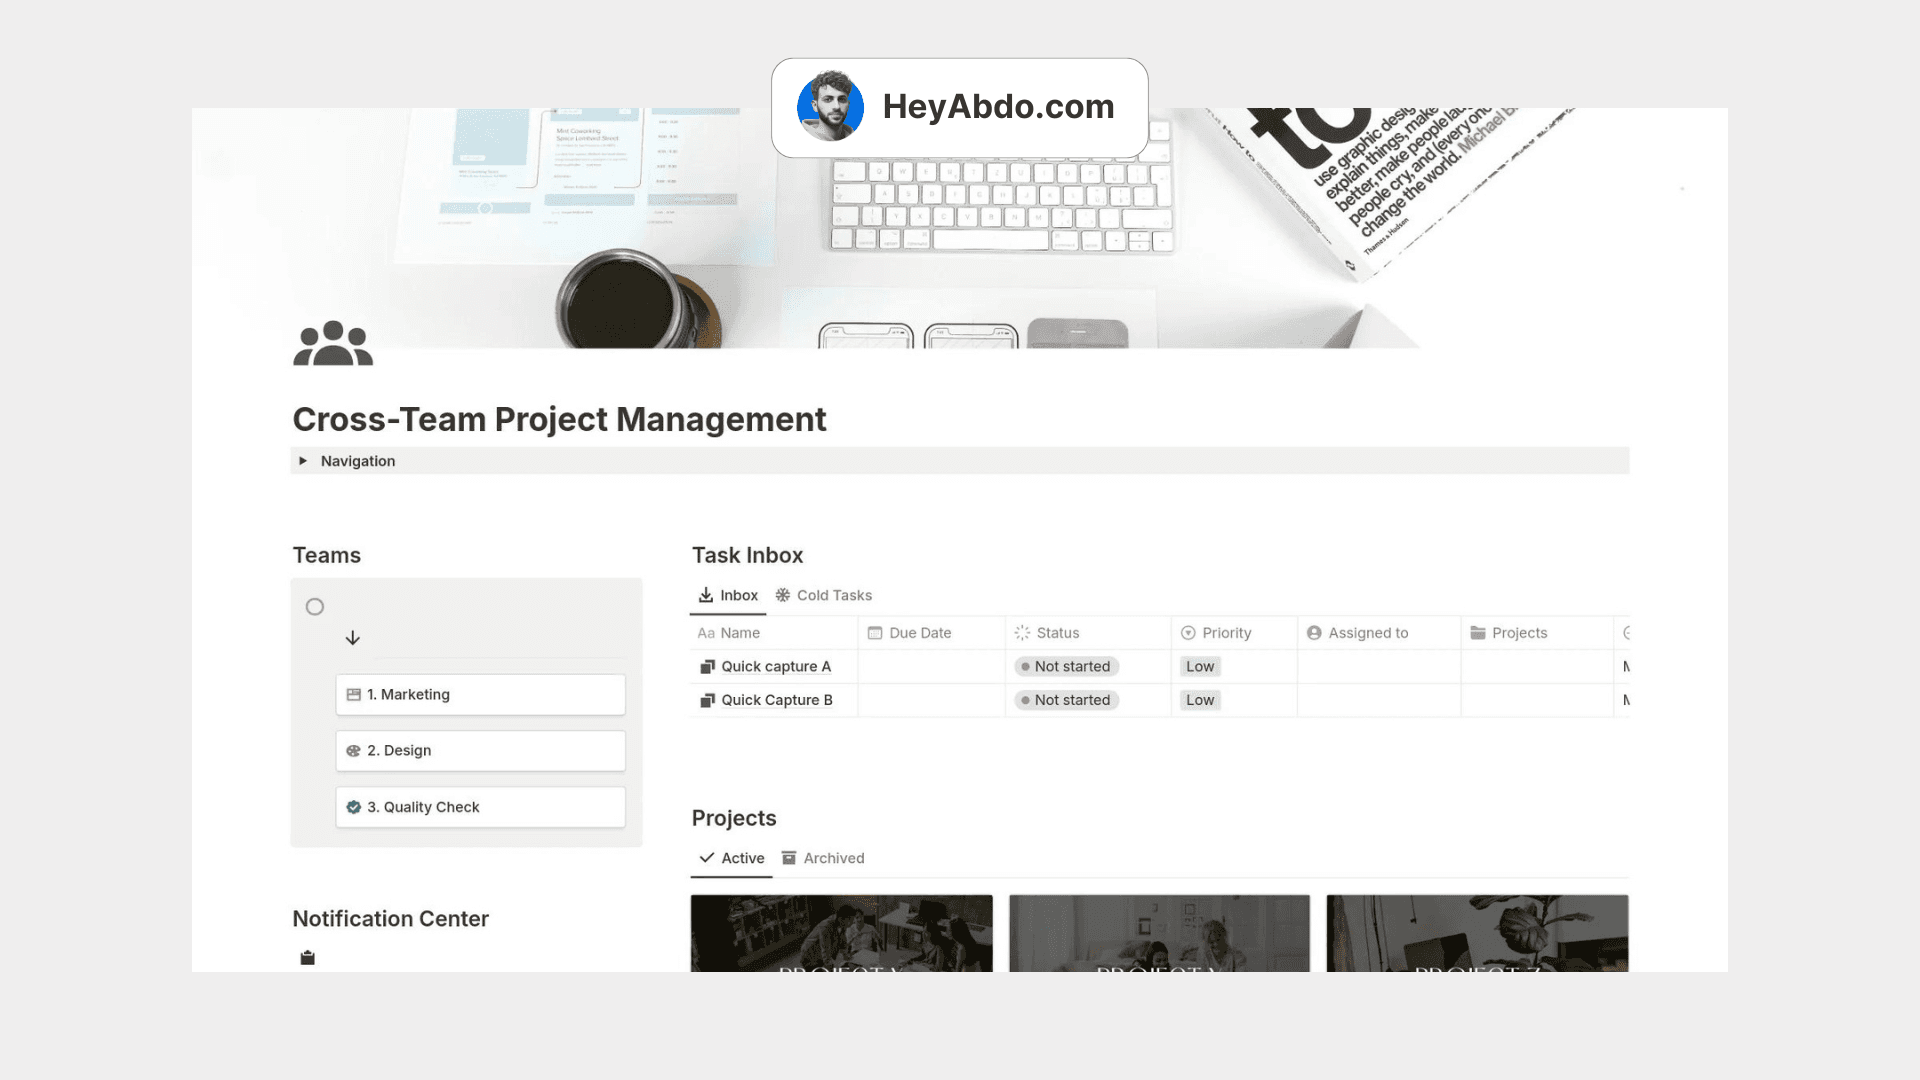The image size is (1920, 1080).
Task: Click the Design team icon
Action: [x=353, y=749]
